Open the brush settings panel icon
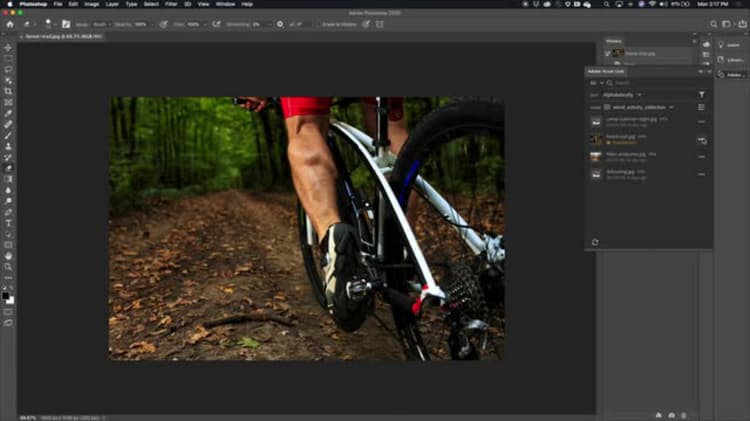 pyautogui.click(x=66, y=24)
